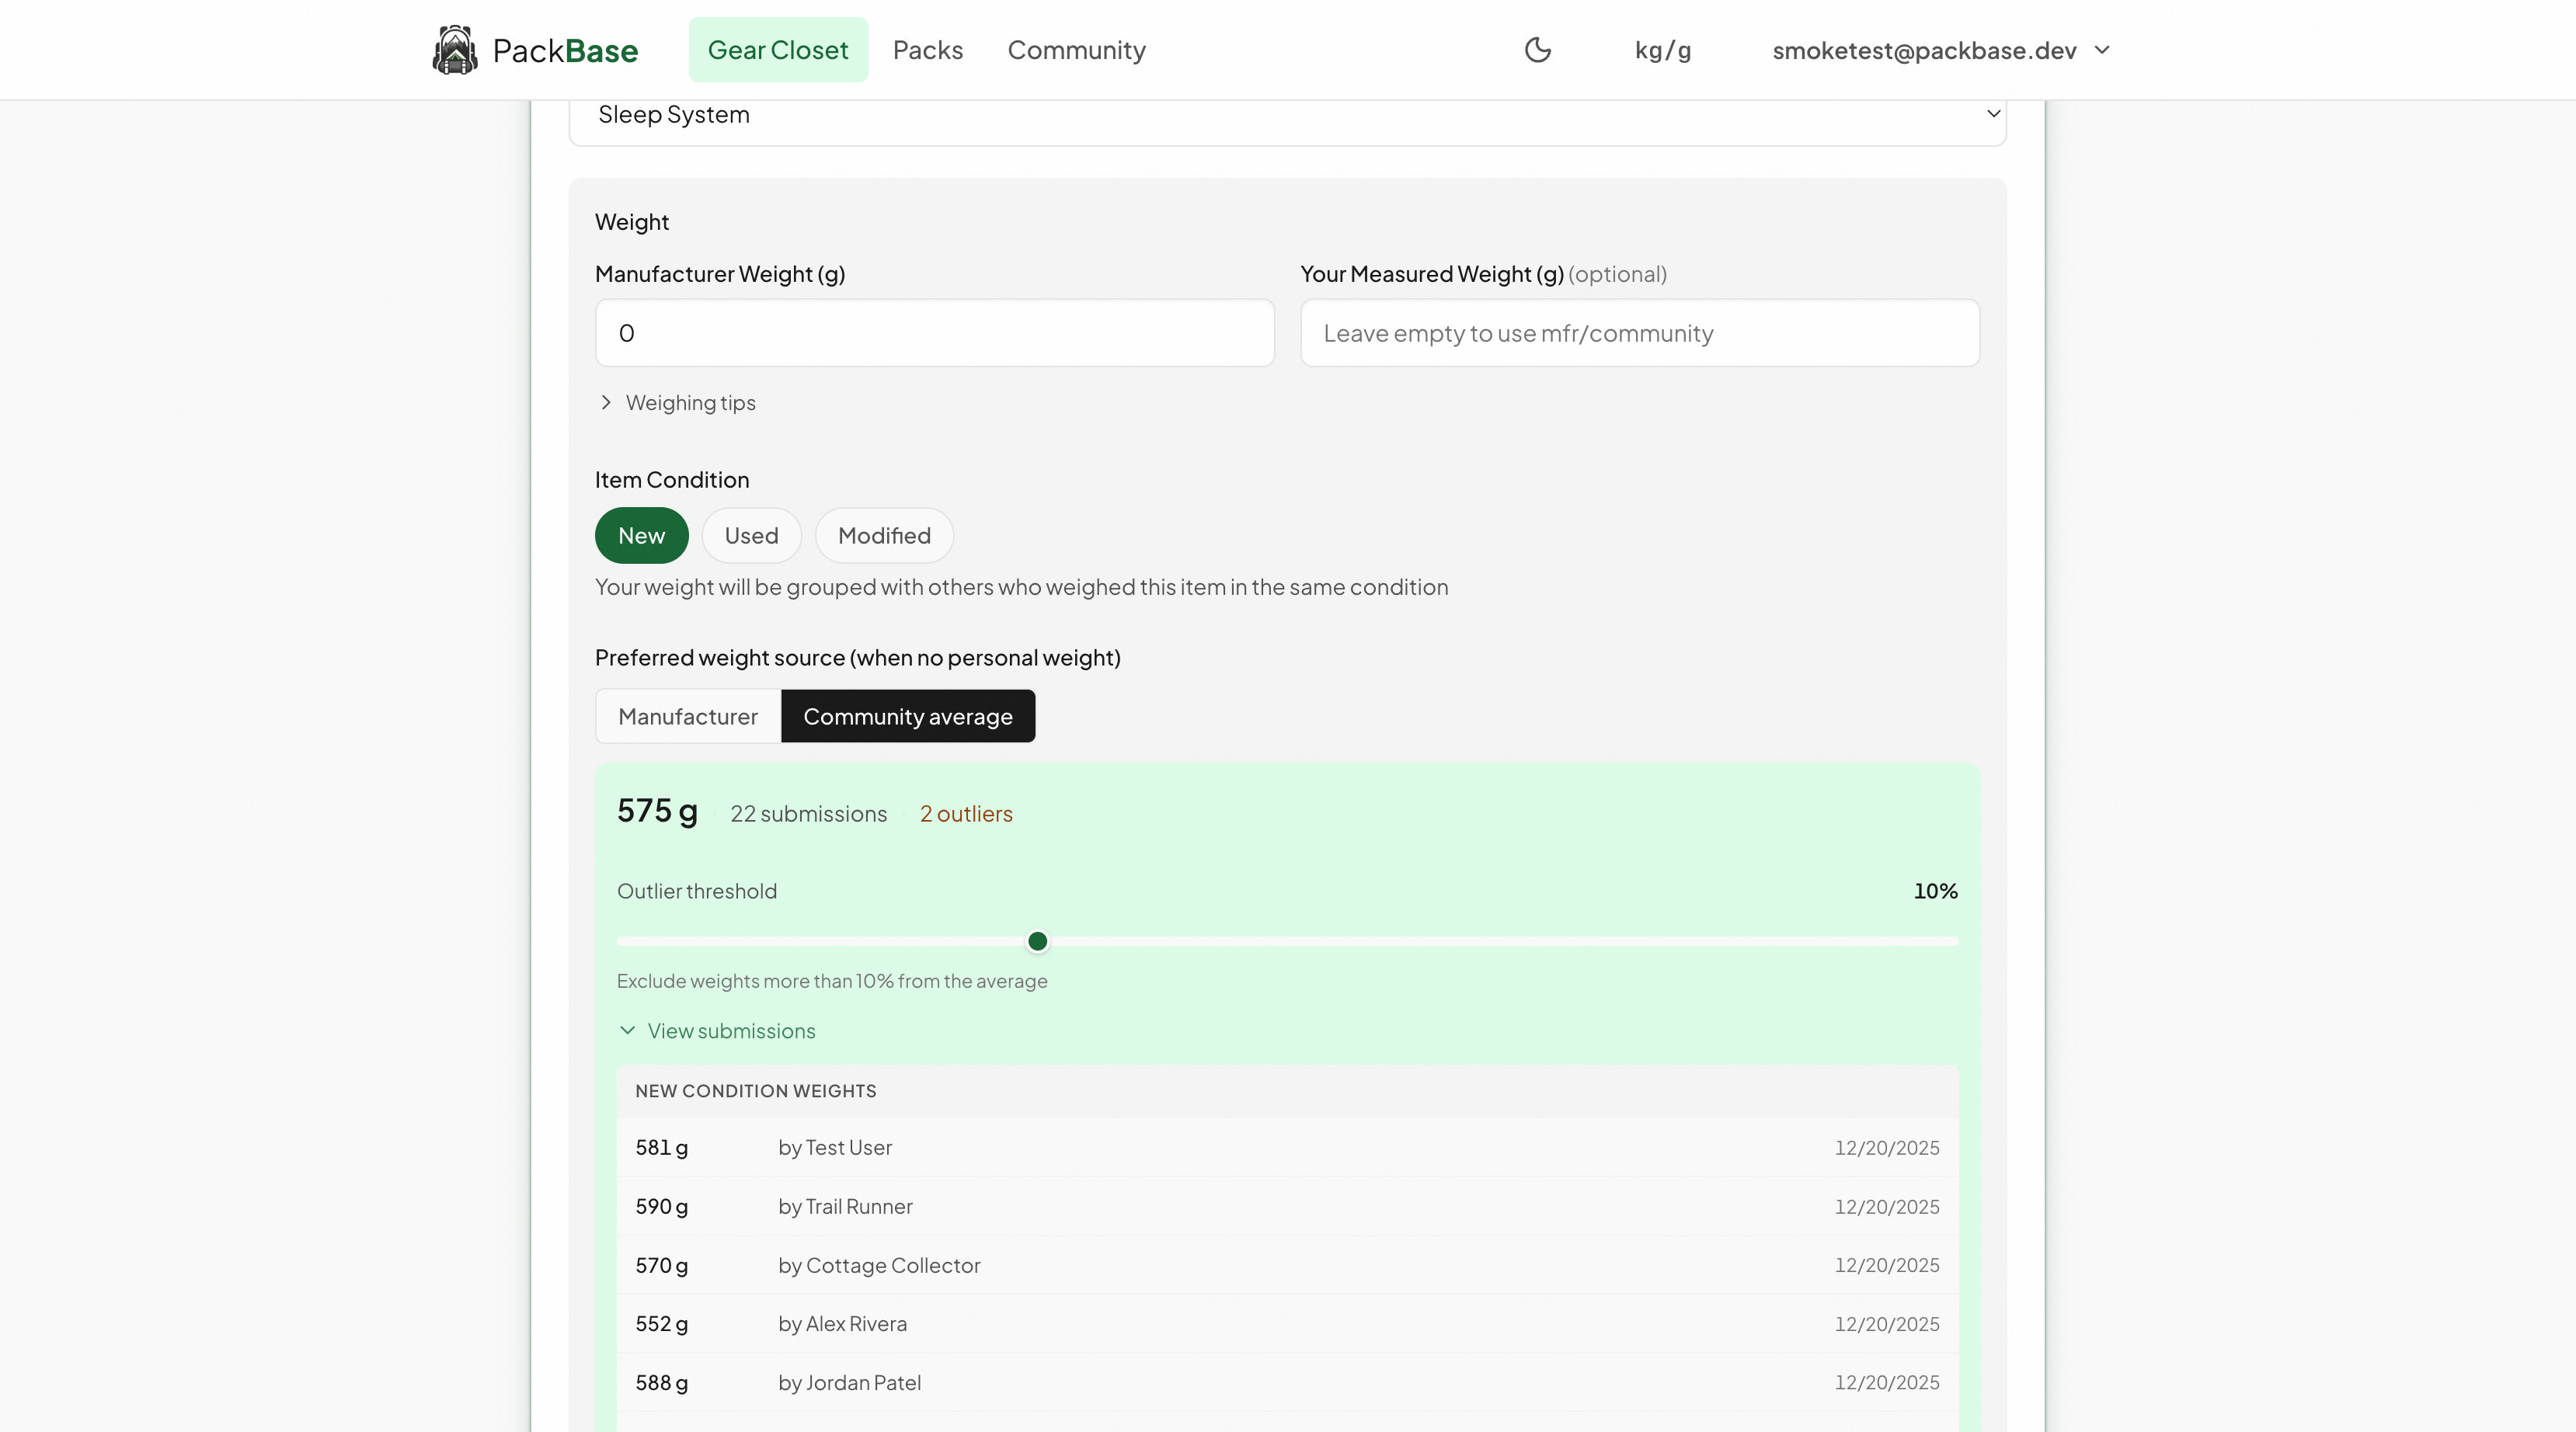Select the New item condition
This screenshot has height=1432, width=2576.
(641, 536)
